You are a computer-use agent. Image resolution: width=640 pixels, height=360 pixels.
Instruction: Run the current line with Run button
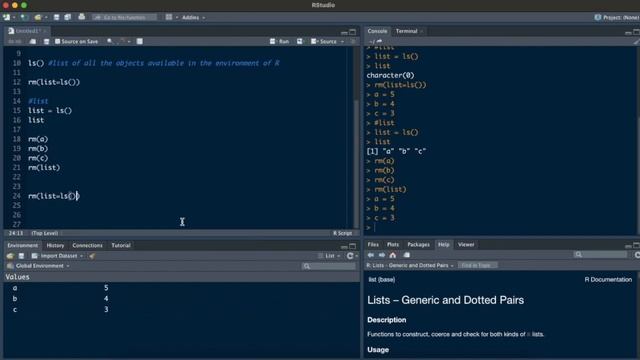280,41
